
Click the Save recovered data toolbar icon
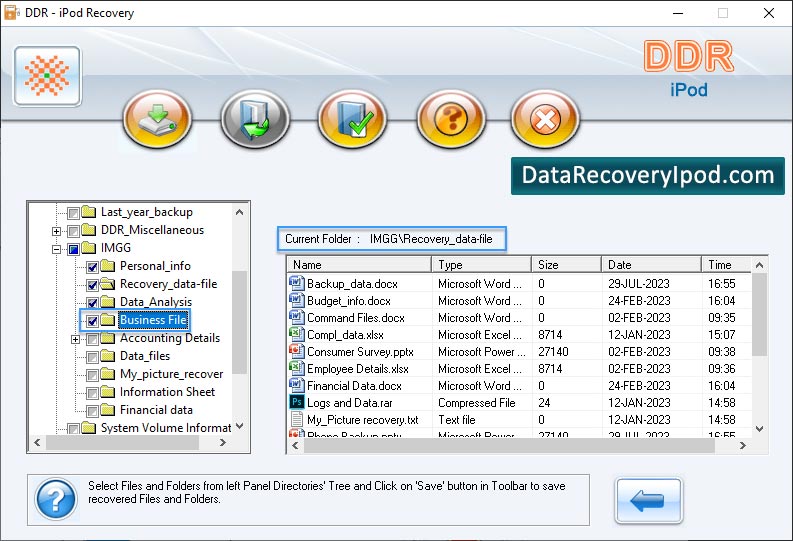point(157,119)
